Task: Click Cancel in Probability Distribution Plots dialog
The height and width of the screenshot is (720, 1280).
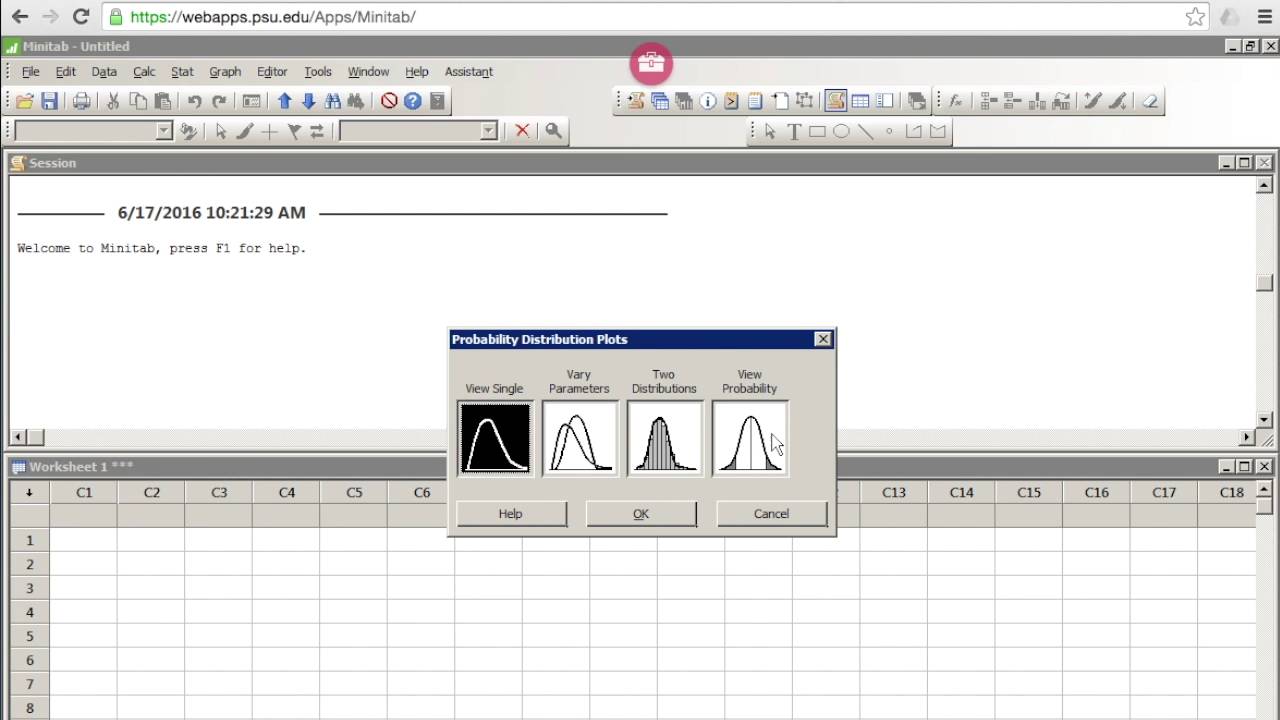Action: tap(771, 514)
